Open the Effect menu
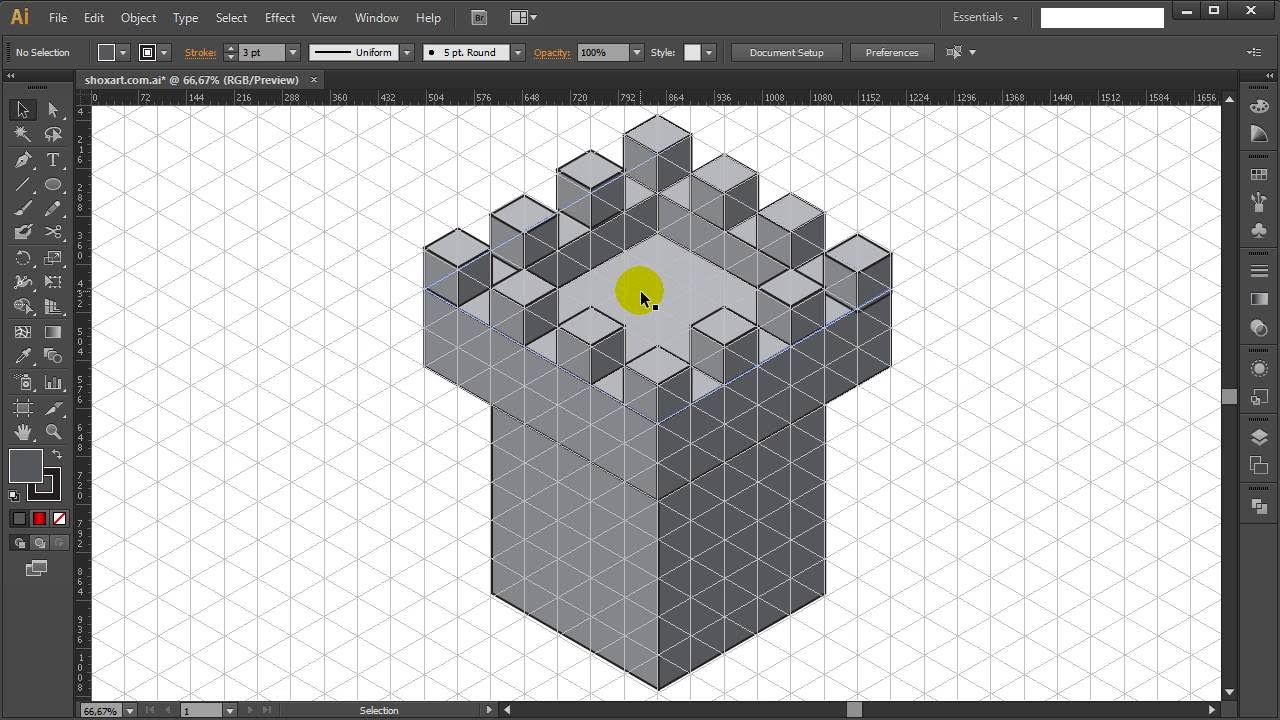Image resolution: width=1280 pixels, height=720 pixels. coord(279,17)
